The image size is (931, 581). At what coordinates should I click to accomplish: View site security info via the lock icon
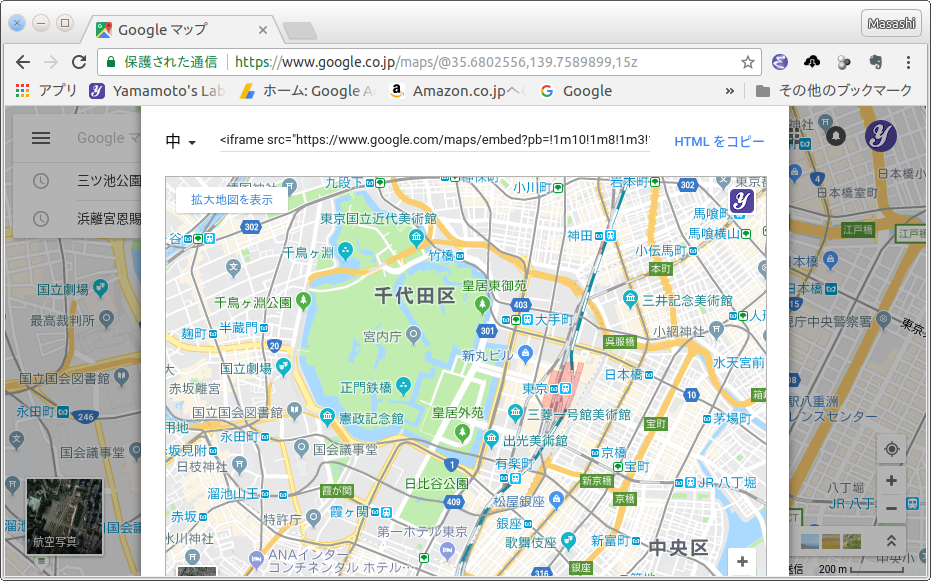tap(110, 62)
